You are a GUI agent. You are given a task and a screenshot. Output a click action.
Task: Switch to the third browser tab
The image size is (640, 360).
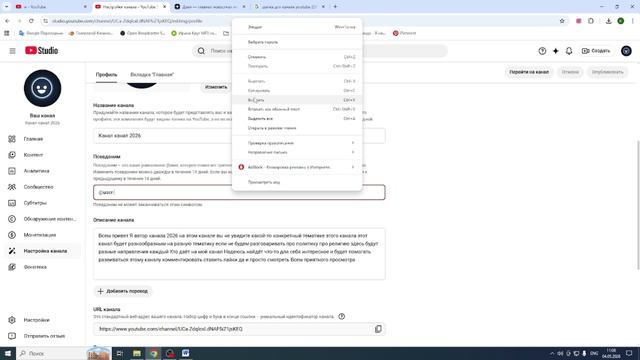[x=210, y=7]
